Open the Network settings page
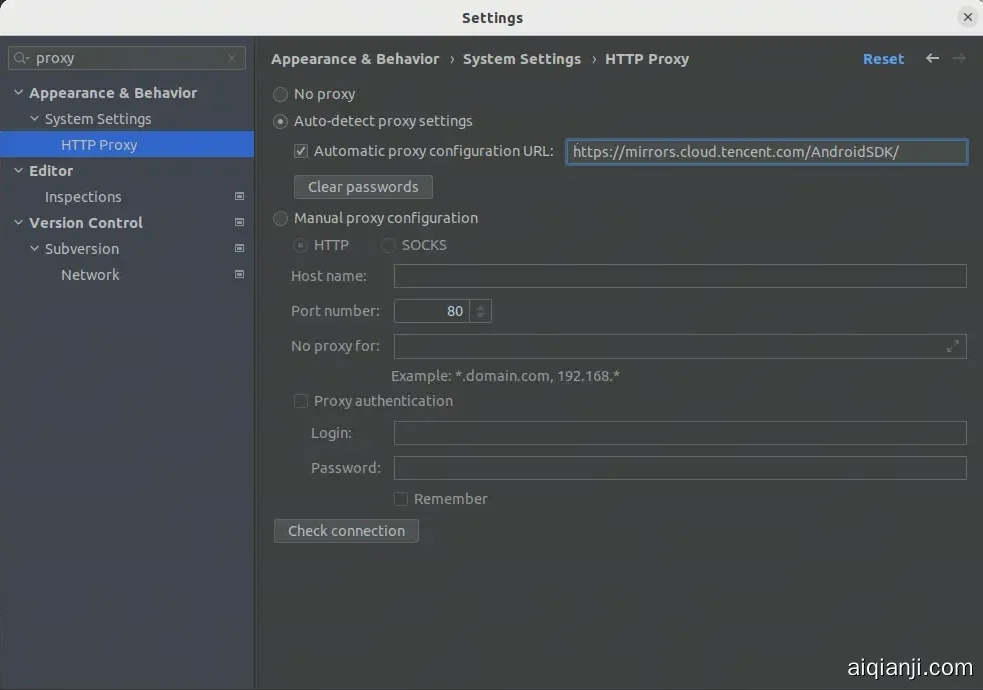Image resolution: width=983 pixels, height=690 pixels. (x=90, y=275)
